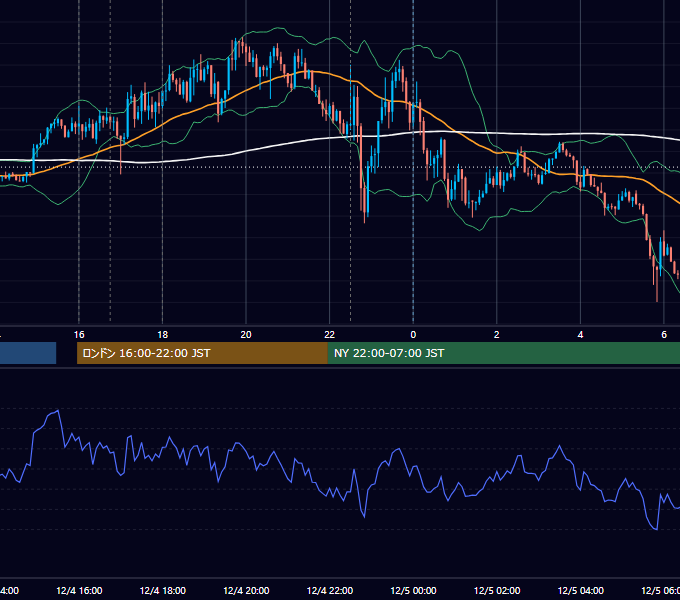Click the hour label 0 on chart axis
The image size is (680, 600).
[413, 335]
